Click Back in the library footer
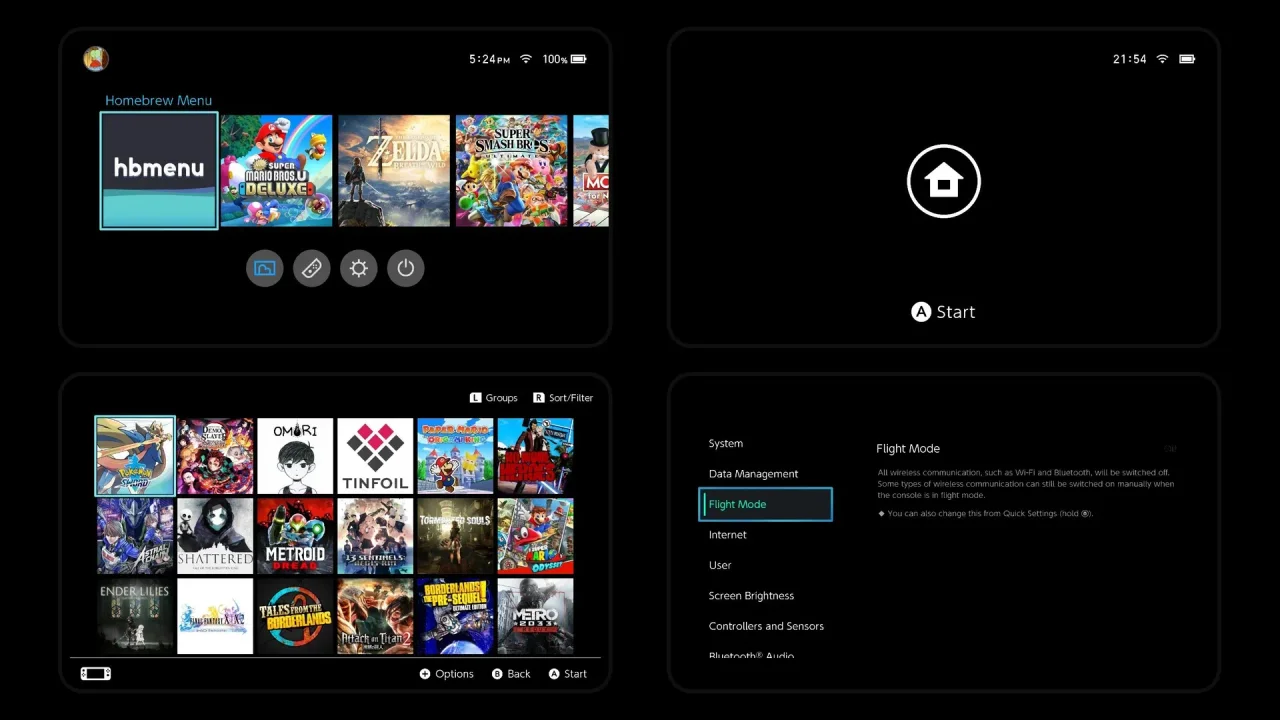Image resolution: width=1280 pixels, height=720 pixels. [511, 674]
